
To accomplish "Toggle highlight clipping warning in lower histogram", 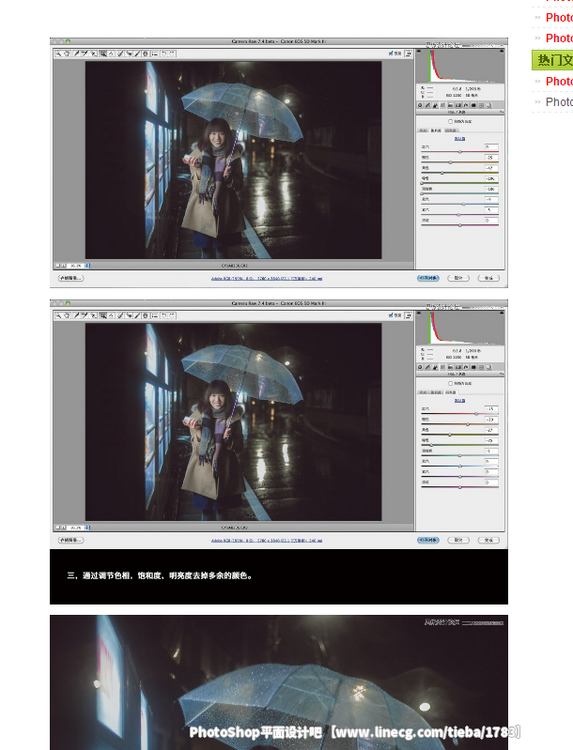I will click(x=501, y=313).
